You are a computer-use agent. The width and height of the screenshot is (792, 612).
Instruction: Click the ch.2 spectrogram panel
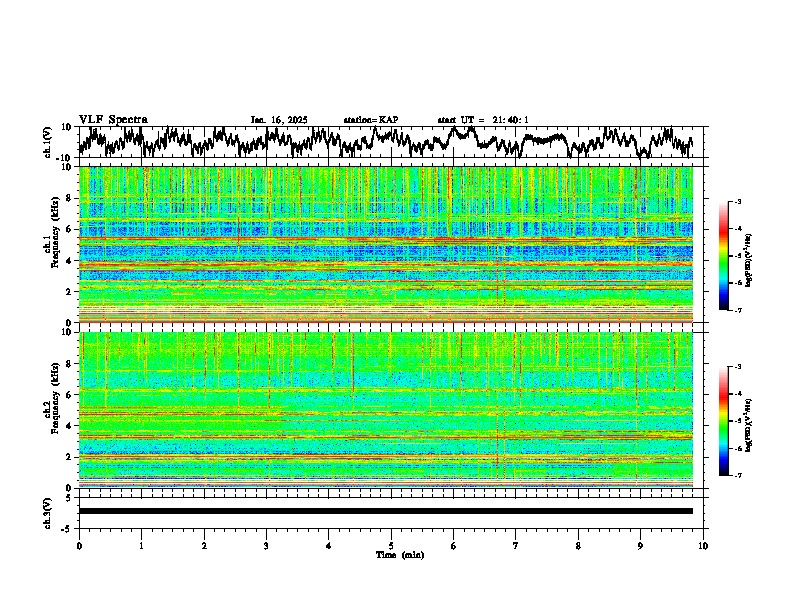[385, 410]
